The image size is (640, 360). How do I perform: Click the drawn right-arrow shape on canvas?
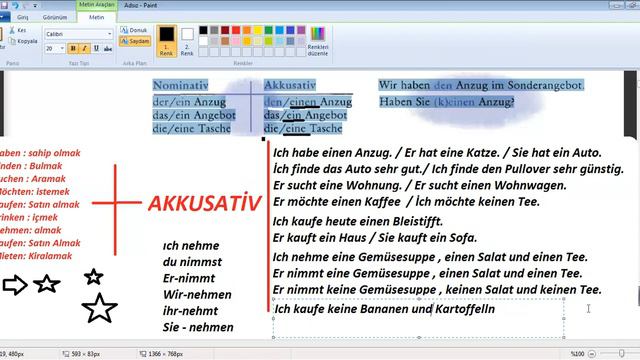(15, 285)
